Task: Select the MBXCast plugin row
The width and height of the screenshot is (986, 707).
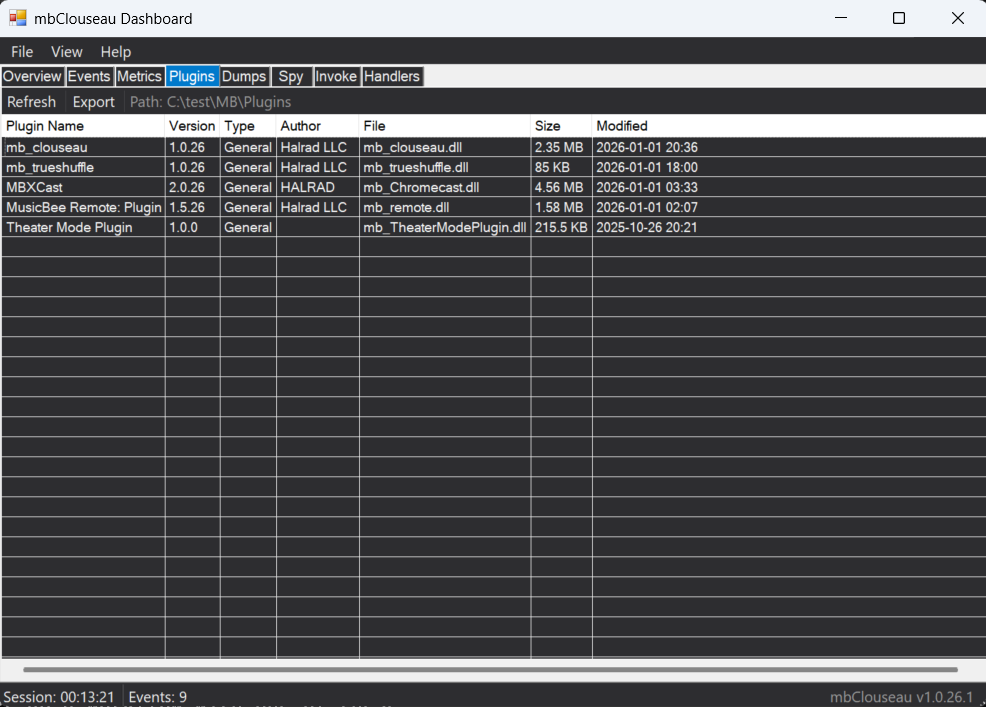Action: (80, 187)
